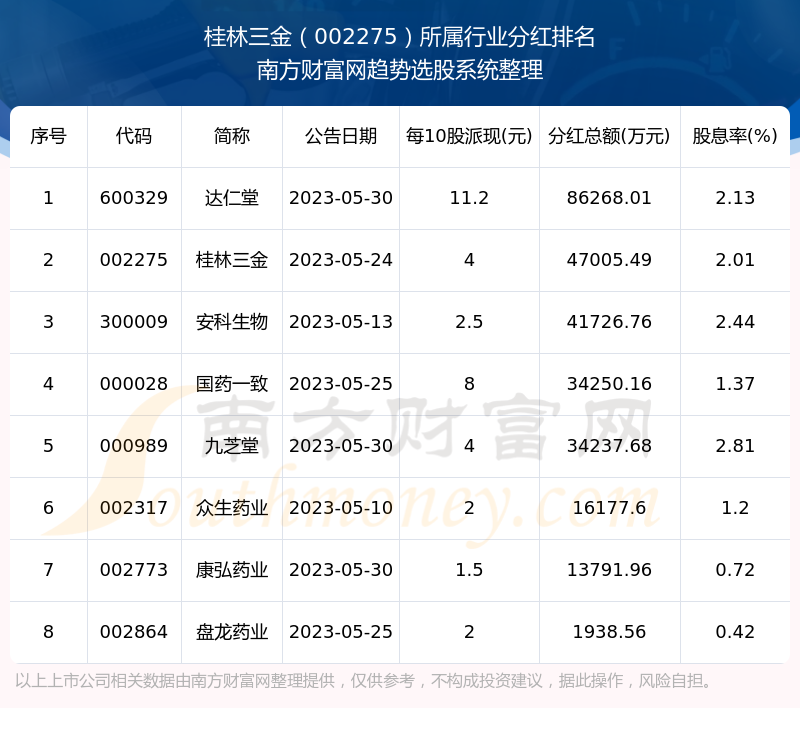Select the 代码 column header

pyautogui.click(x=134, y=136)
